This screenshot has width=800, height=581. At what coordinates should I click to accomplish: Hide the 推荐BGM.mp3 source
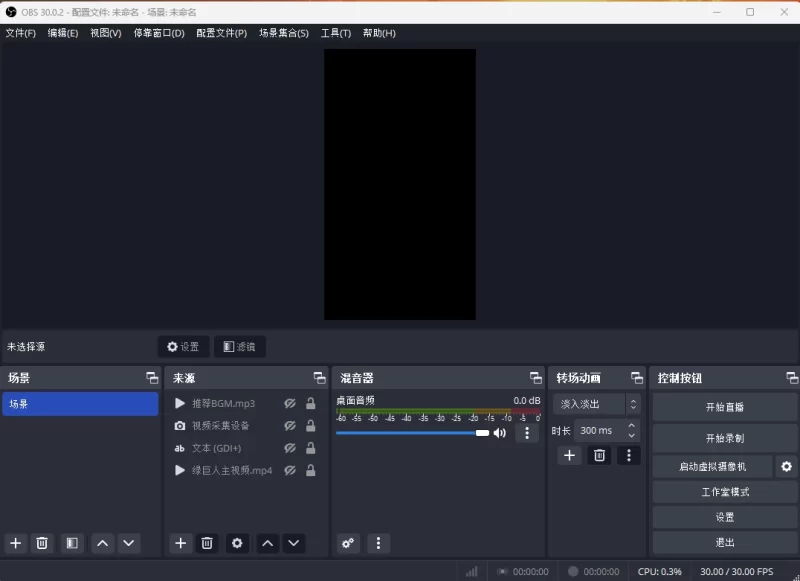click(x=289, y=403)
